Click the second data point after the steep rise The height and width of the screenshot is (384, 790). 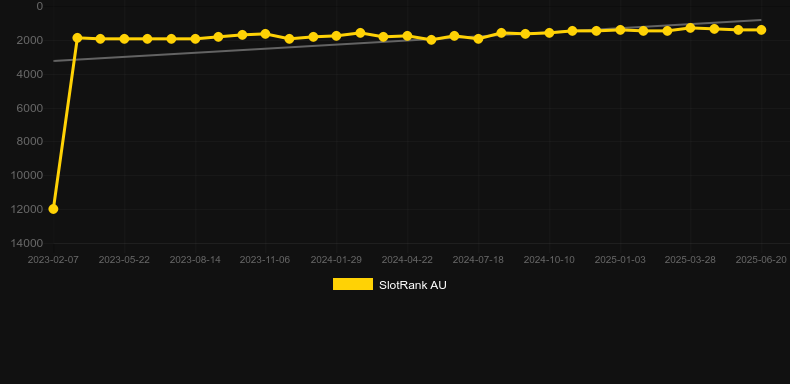coord(100,39)
